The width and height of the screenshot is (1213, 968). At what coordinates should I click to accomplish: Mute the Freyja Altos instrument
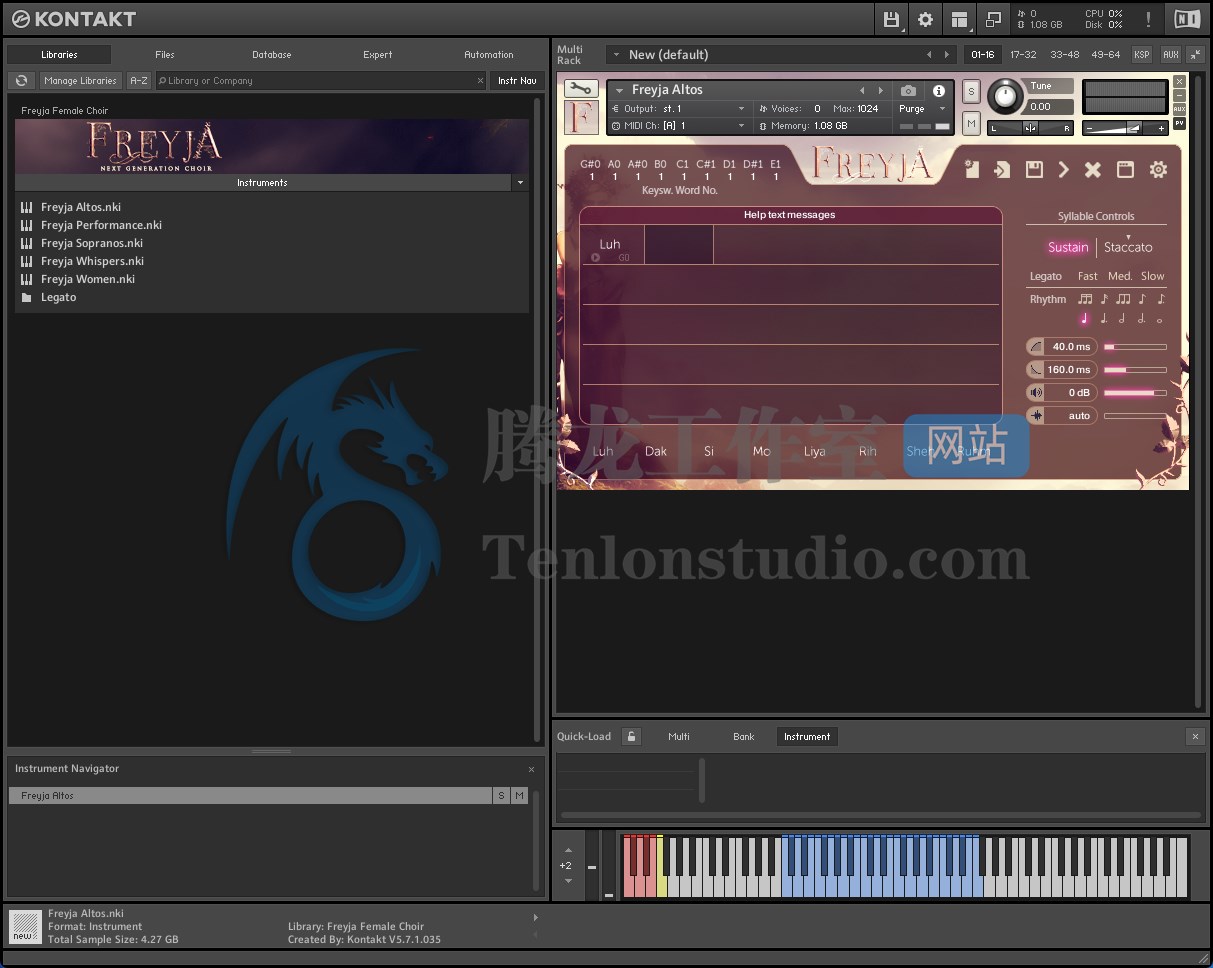tap(970, 123)
